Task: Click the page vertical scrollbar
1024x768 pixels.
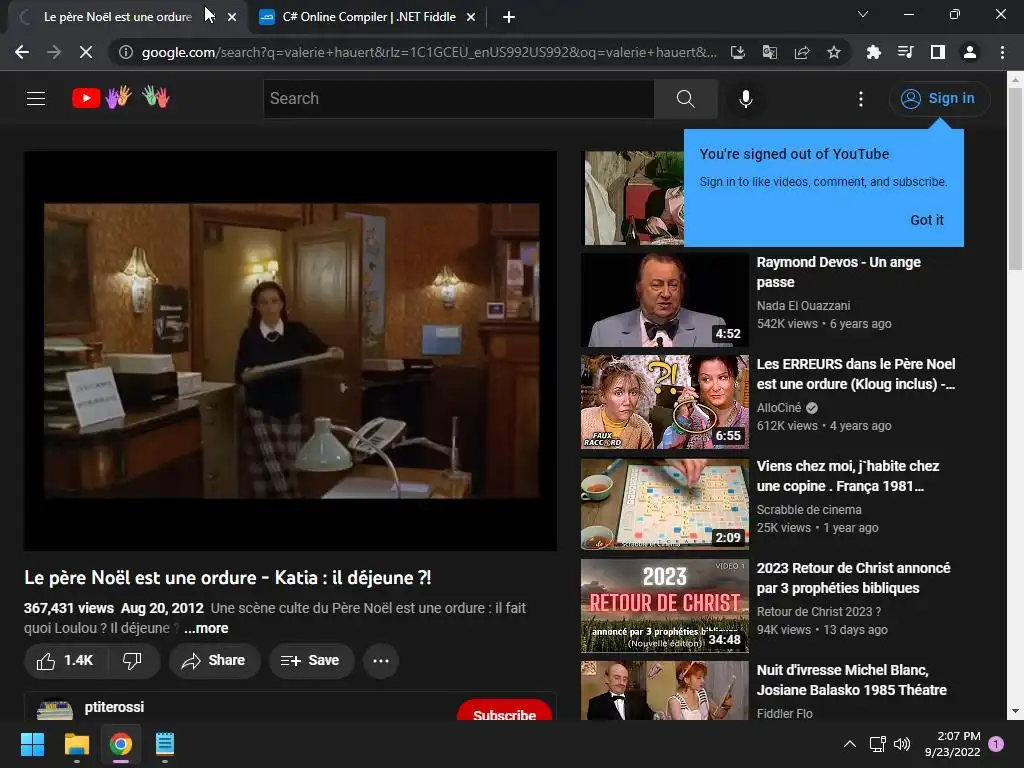Action: [1015, 177]
